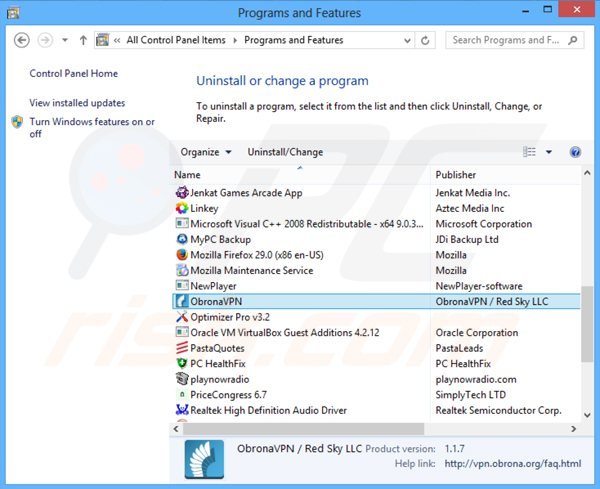Open the ObronaVPN faq.html help link
The height and width of the screenshot is (489, 600).
pos(513,464)
